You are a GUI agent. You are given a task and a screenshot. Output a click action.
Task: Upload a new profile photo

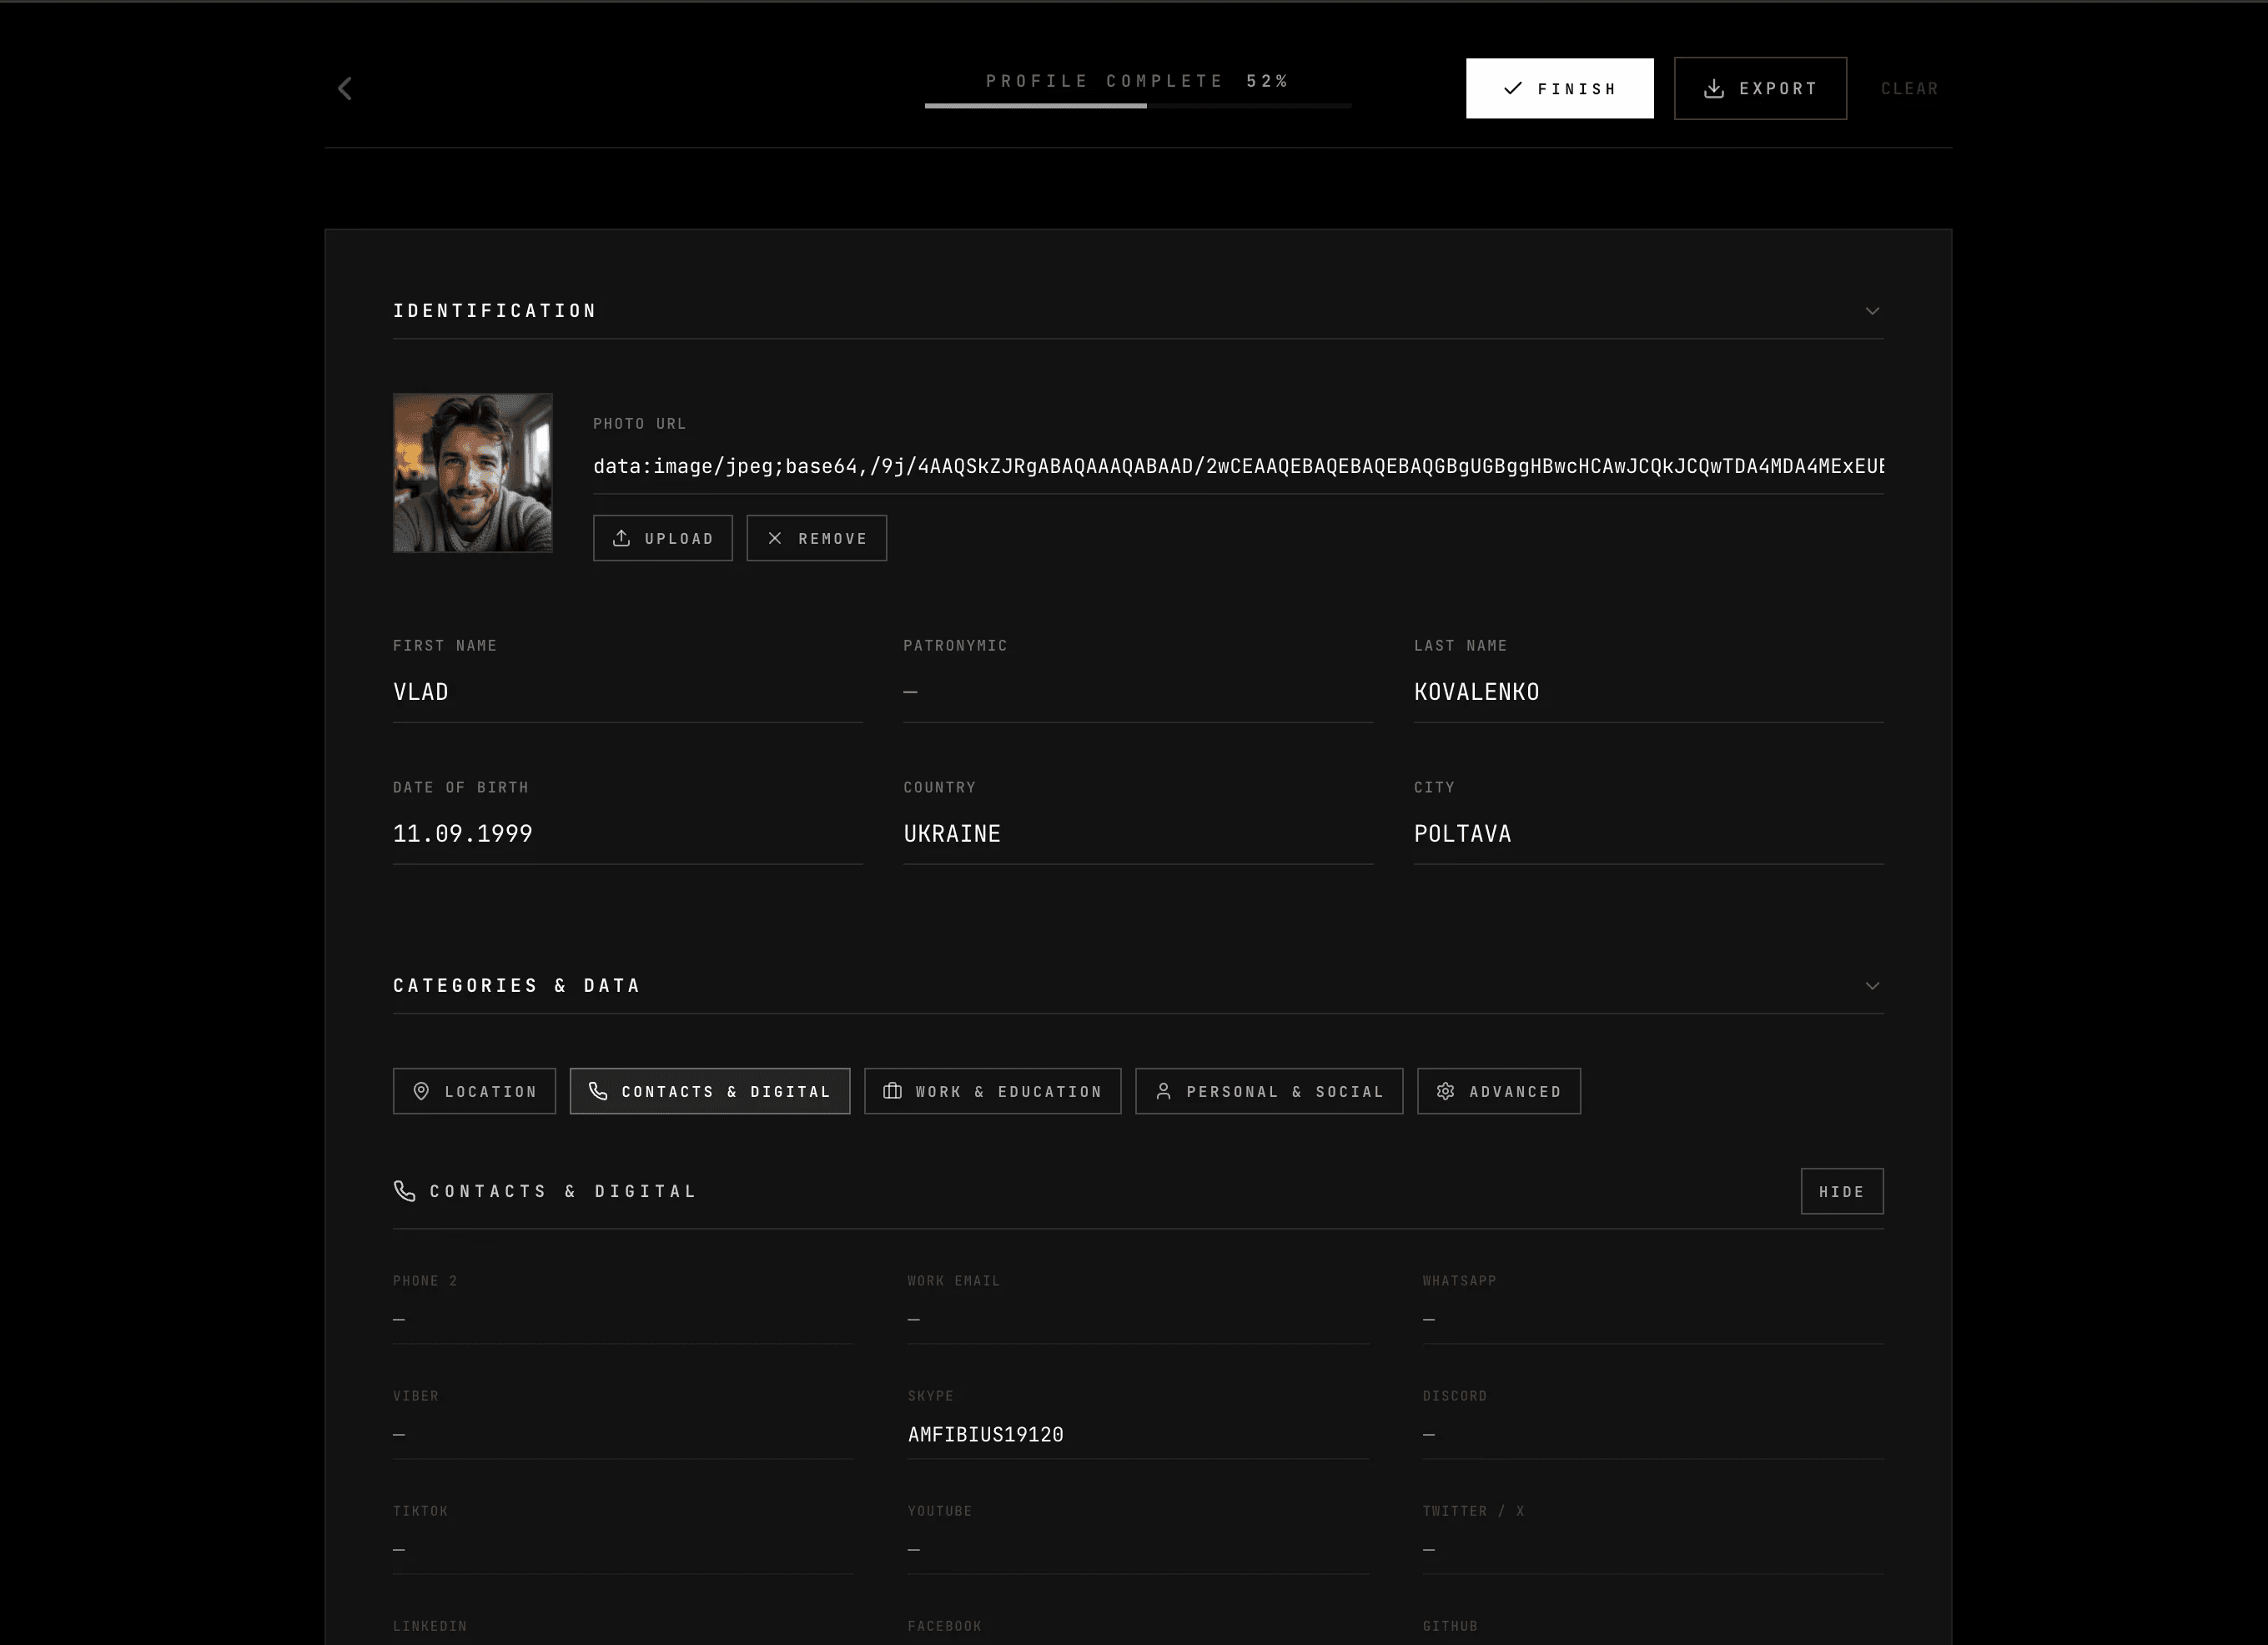click(662, 538)
